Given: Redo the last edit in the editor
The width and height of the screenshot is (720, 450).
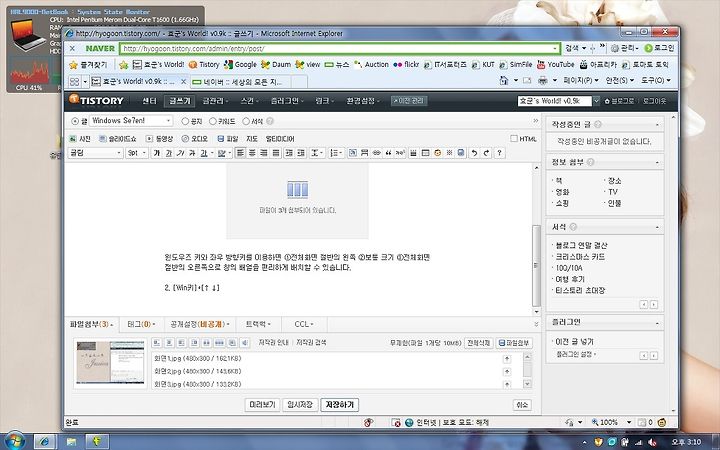Looking at the screenshot, I should point(486,153).
